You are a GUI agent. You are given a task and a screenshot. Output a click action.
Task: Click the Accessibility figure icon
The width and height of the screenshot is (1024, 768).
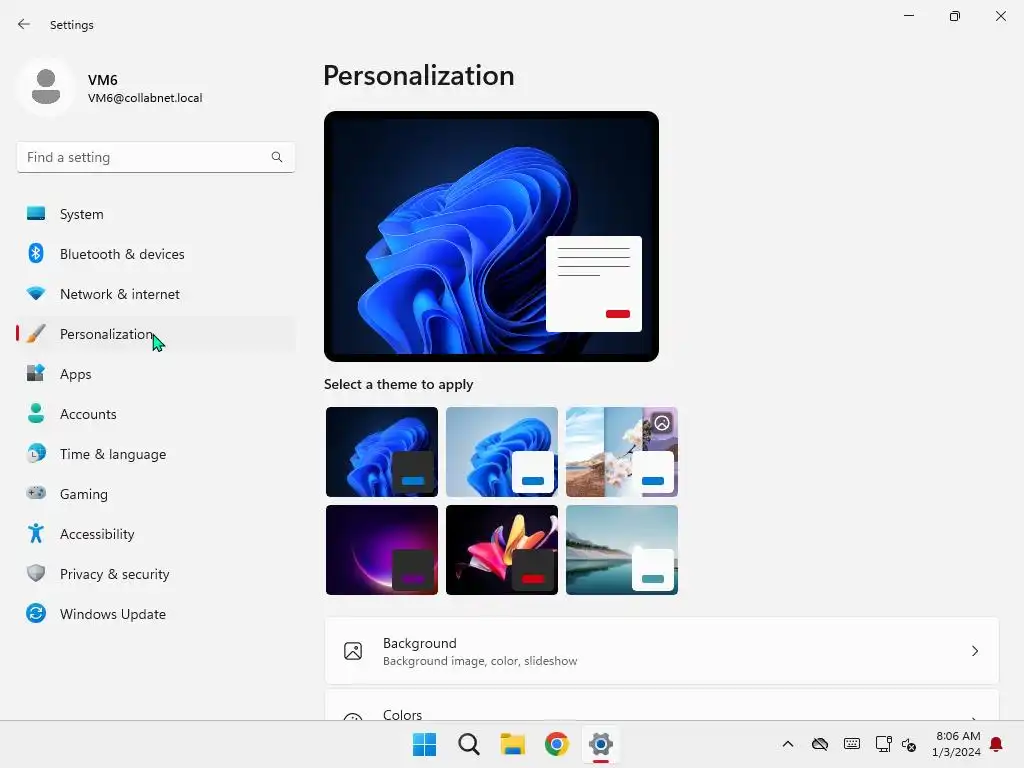point(36,534)
